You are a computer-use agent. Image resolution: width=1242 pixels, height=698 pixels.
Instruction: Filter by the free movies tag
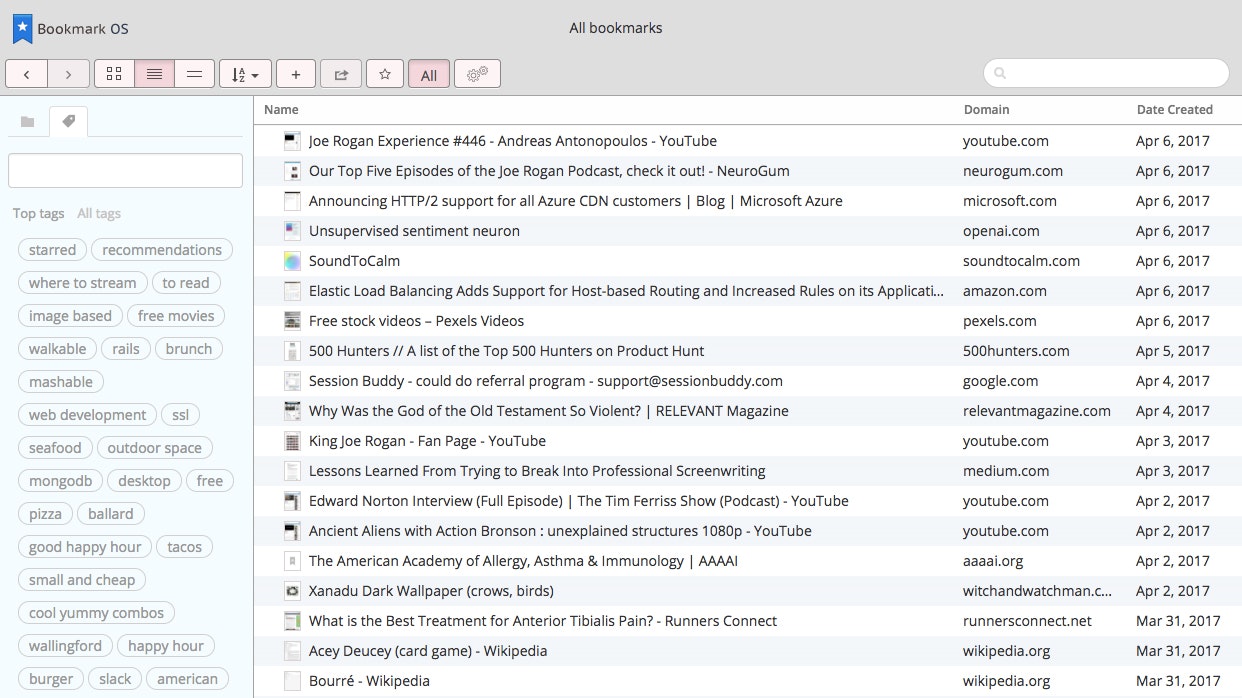click(x=176, y=316)
